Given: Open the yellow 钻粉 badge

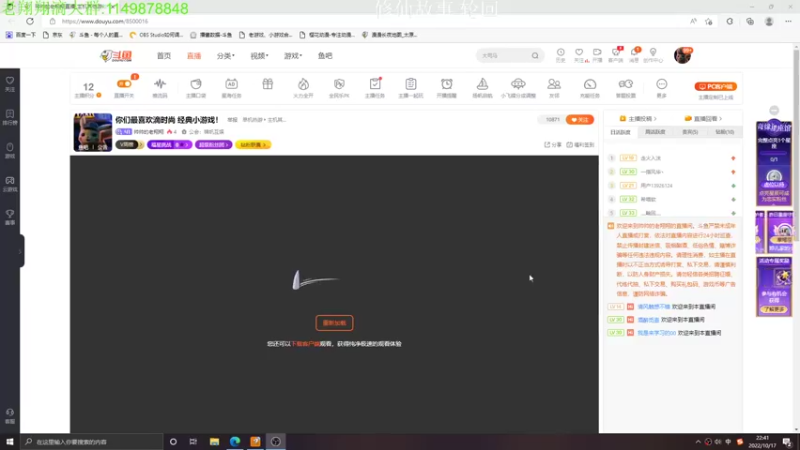Looking at the screenshot, I should click(x=253, y=145).
